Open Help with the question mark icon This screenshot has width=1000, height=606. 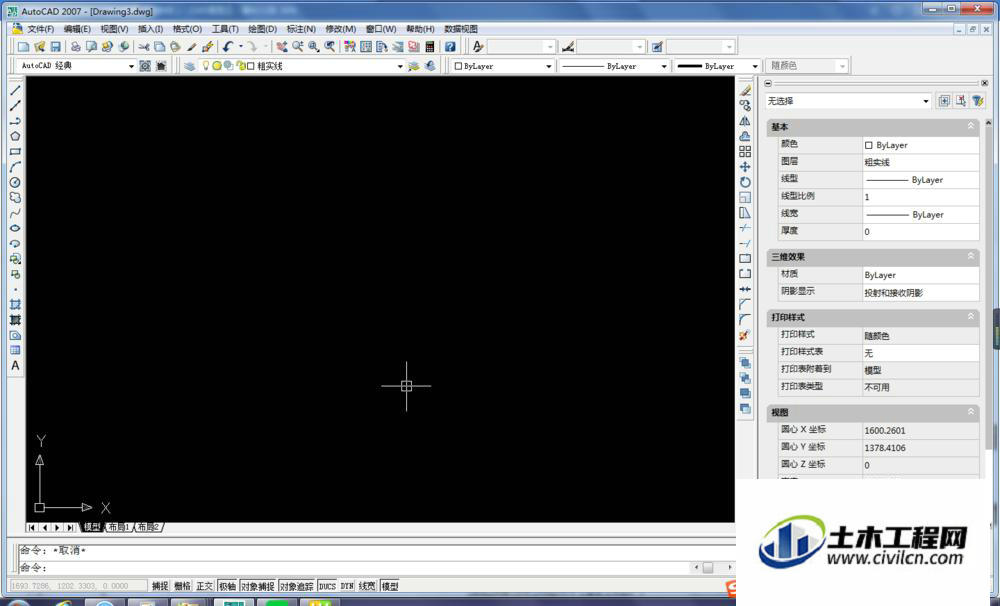tap(450, 47)
